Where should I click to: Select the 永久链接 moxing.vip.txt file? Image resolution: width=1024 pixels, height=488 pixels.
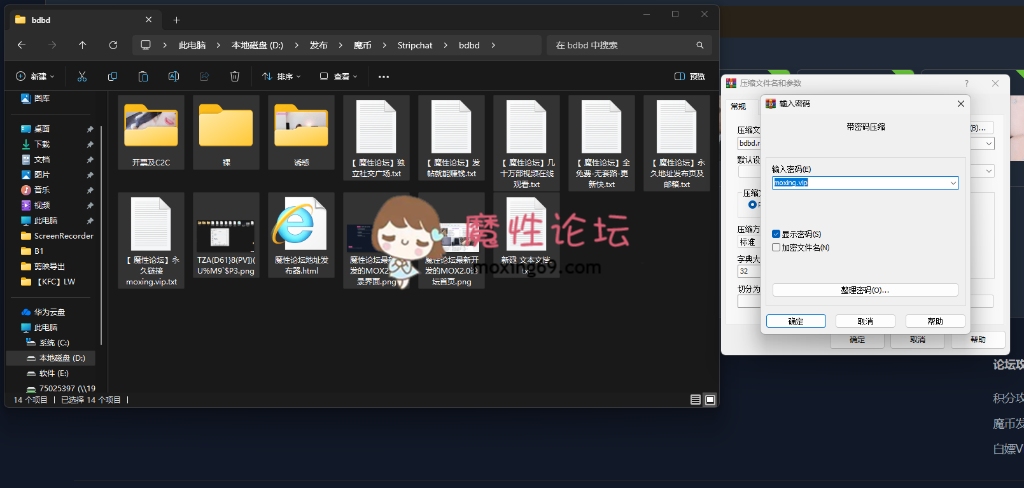151,240
